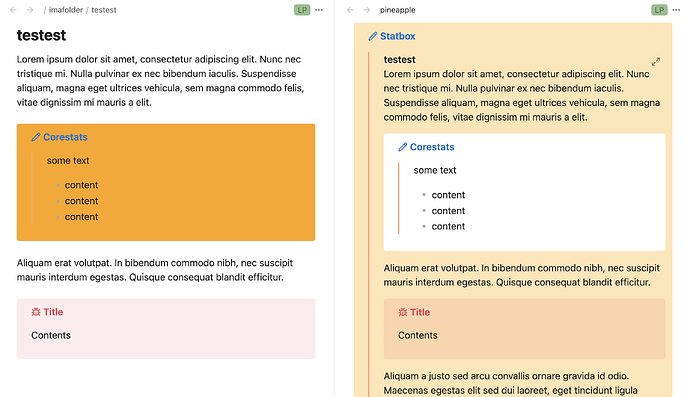Go forward in left testest pane
690x397 pixels.
(30, 10)
